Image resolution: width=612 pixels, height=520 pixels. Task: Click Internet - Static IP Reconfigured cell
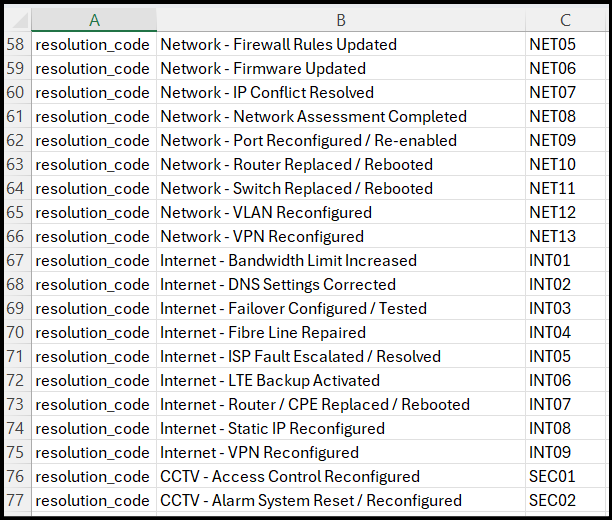pyautogui.click(x=341, y=428)
